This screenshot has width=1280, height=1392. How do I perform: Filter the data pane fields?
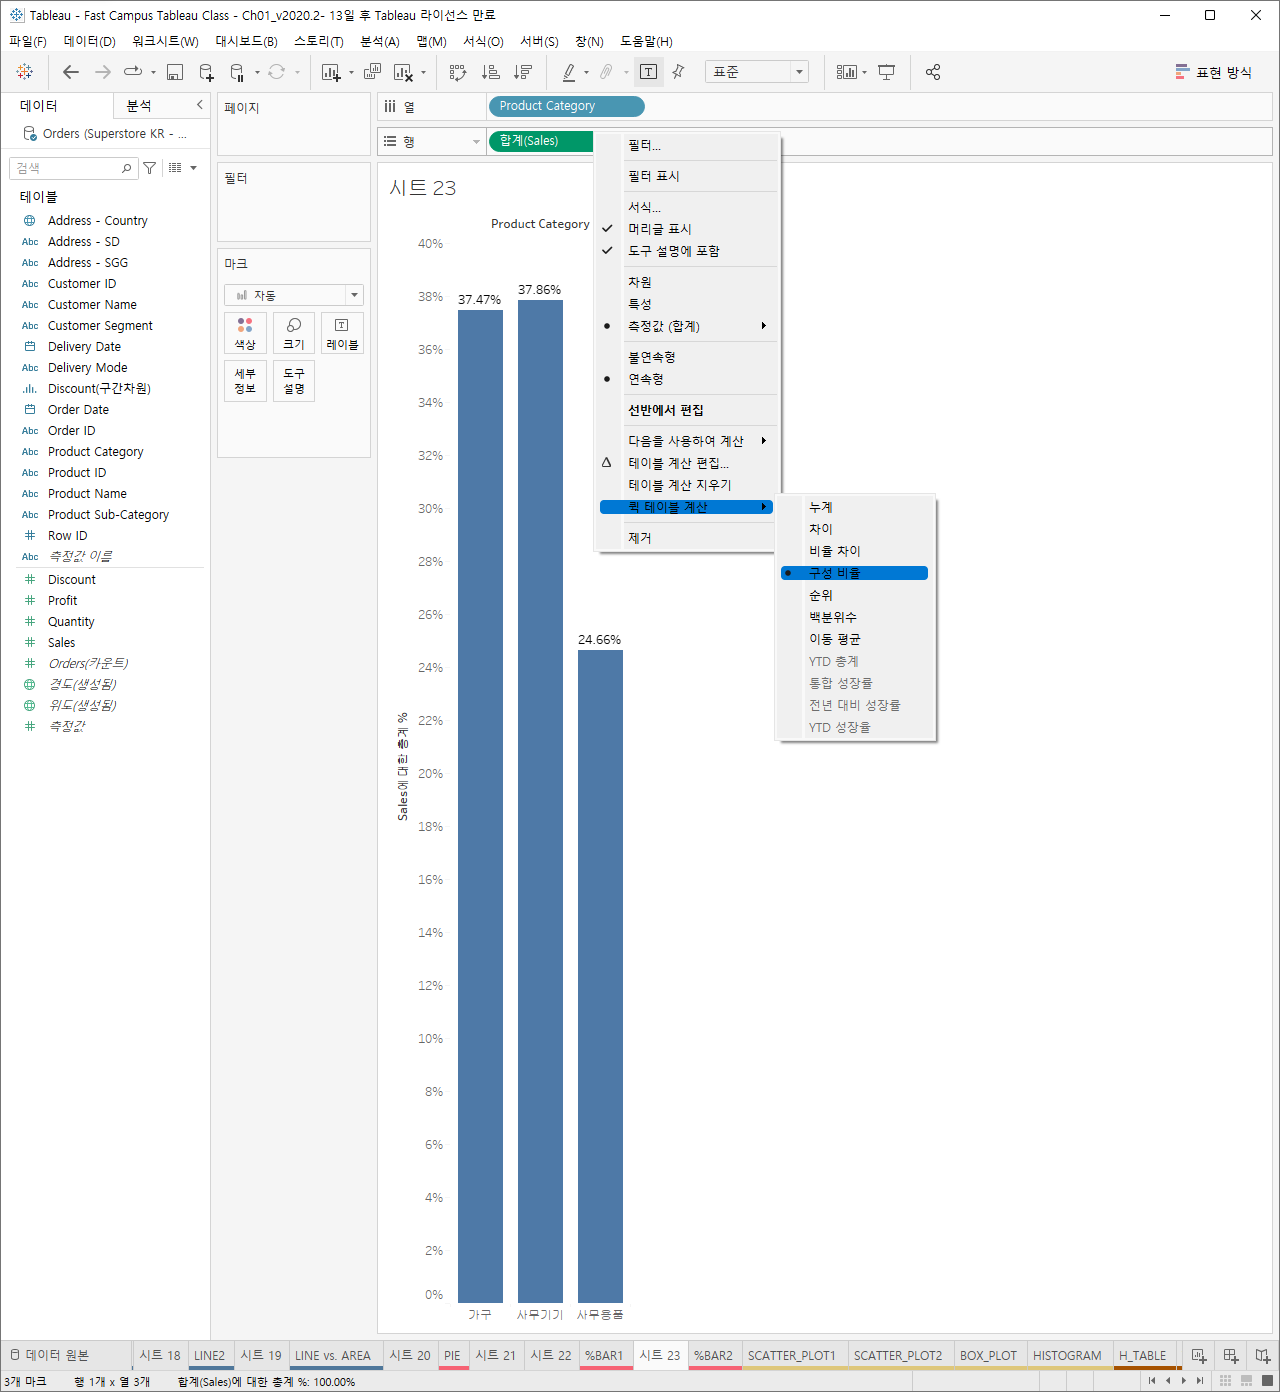149,168
